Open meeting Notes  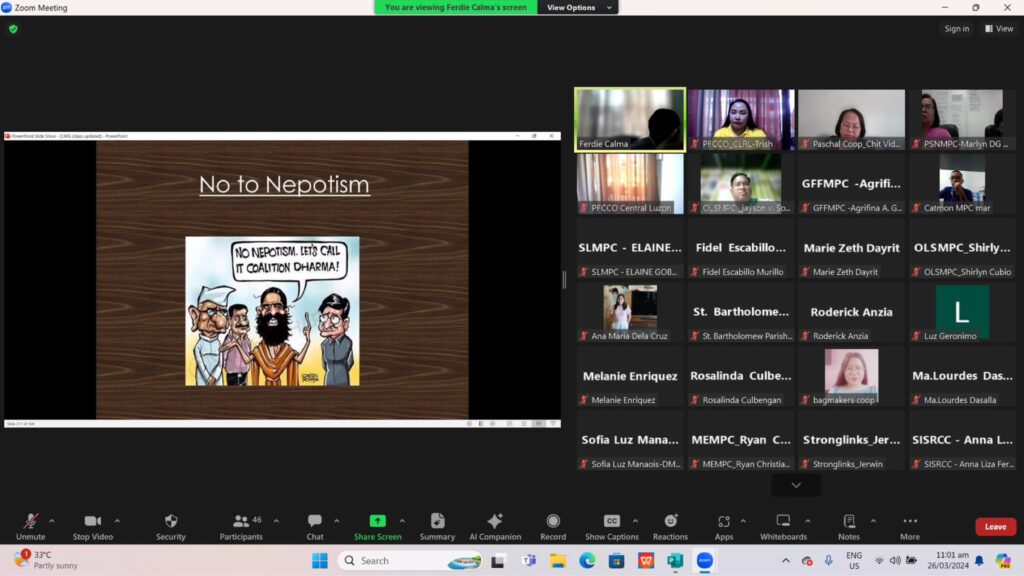849,526
